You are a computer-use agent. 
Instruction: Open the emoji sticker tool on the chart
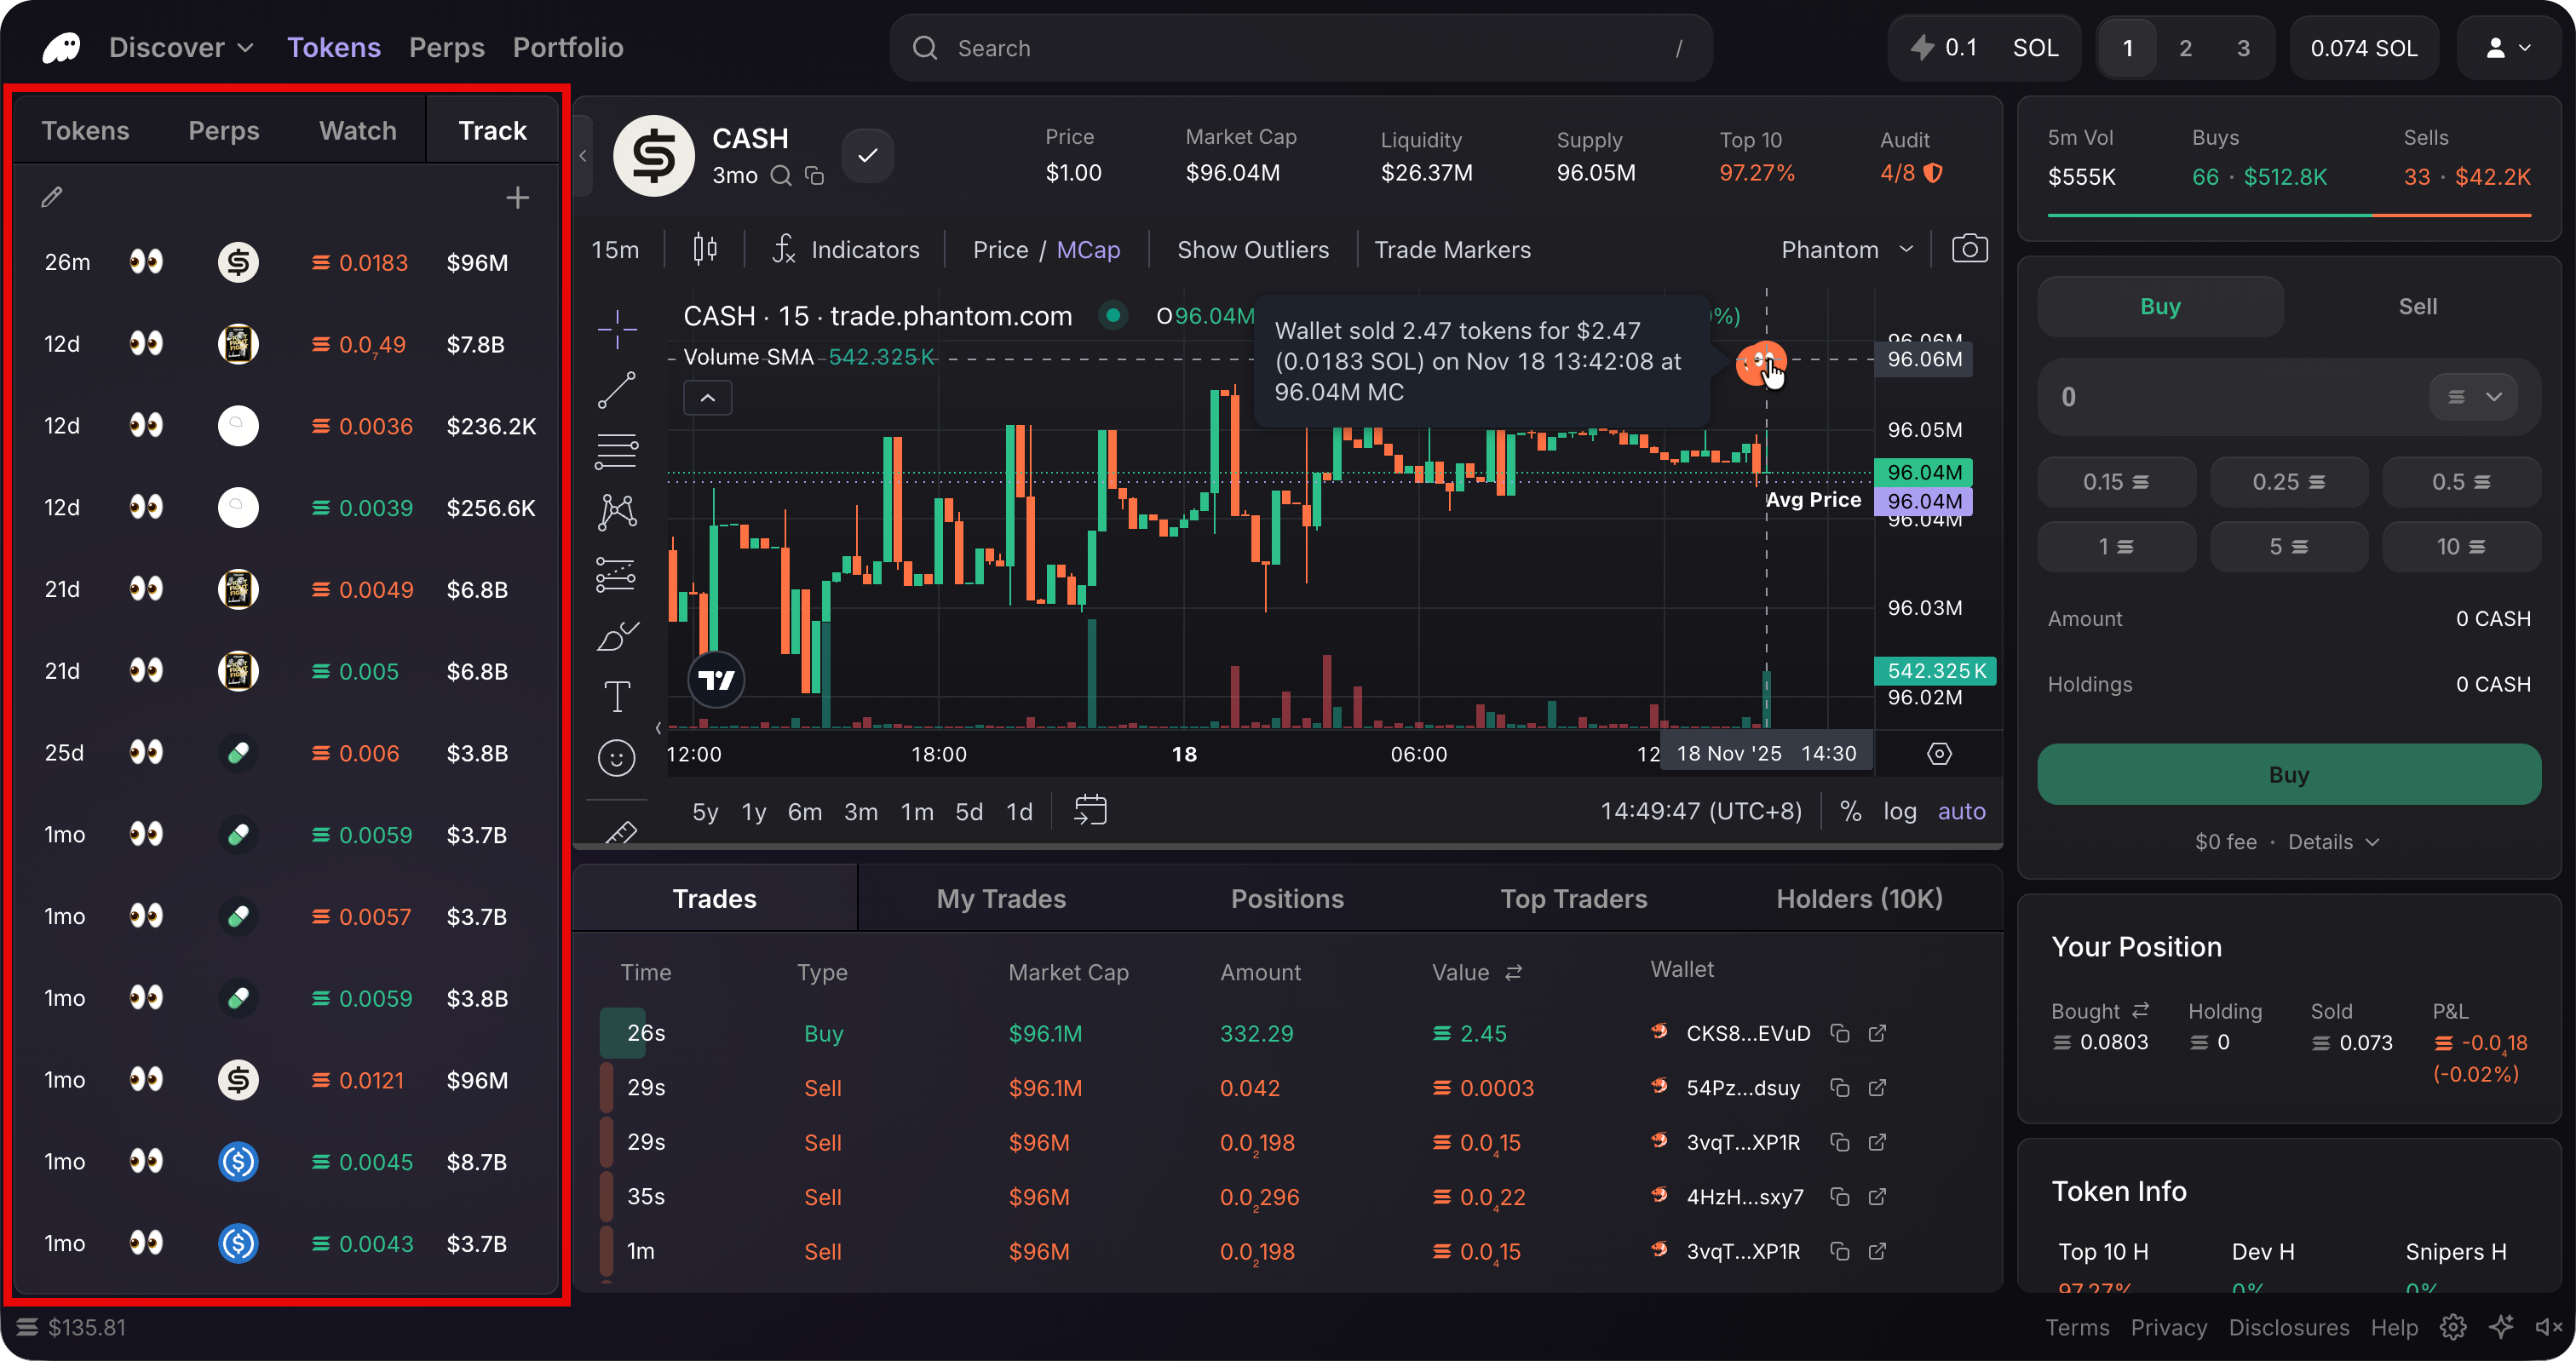[617, 758]
